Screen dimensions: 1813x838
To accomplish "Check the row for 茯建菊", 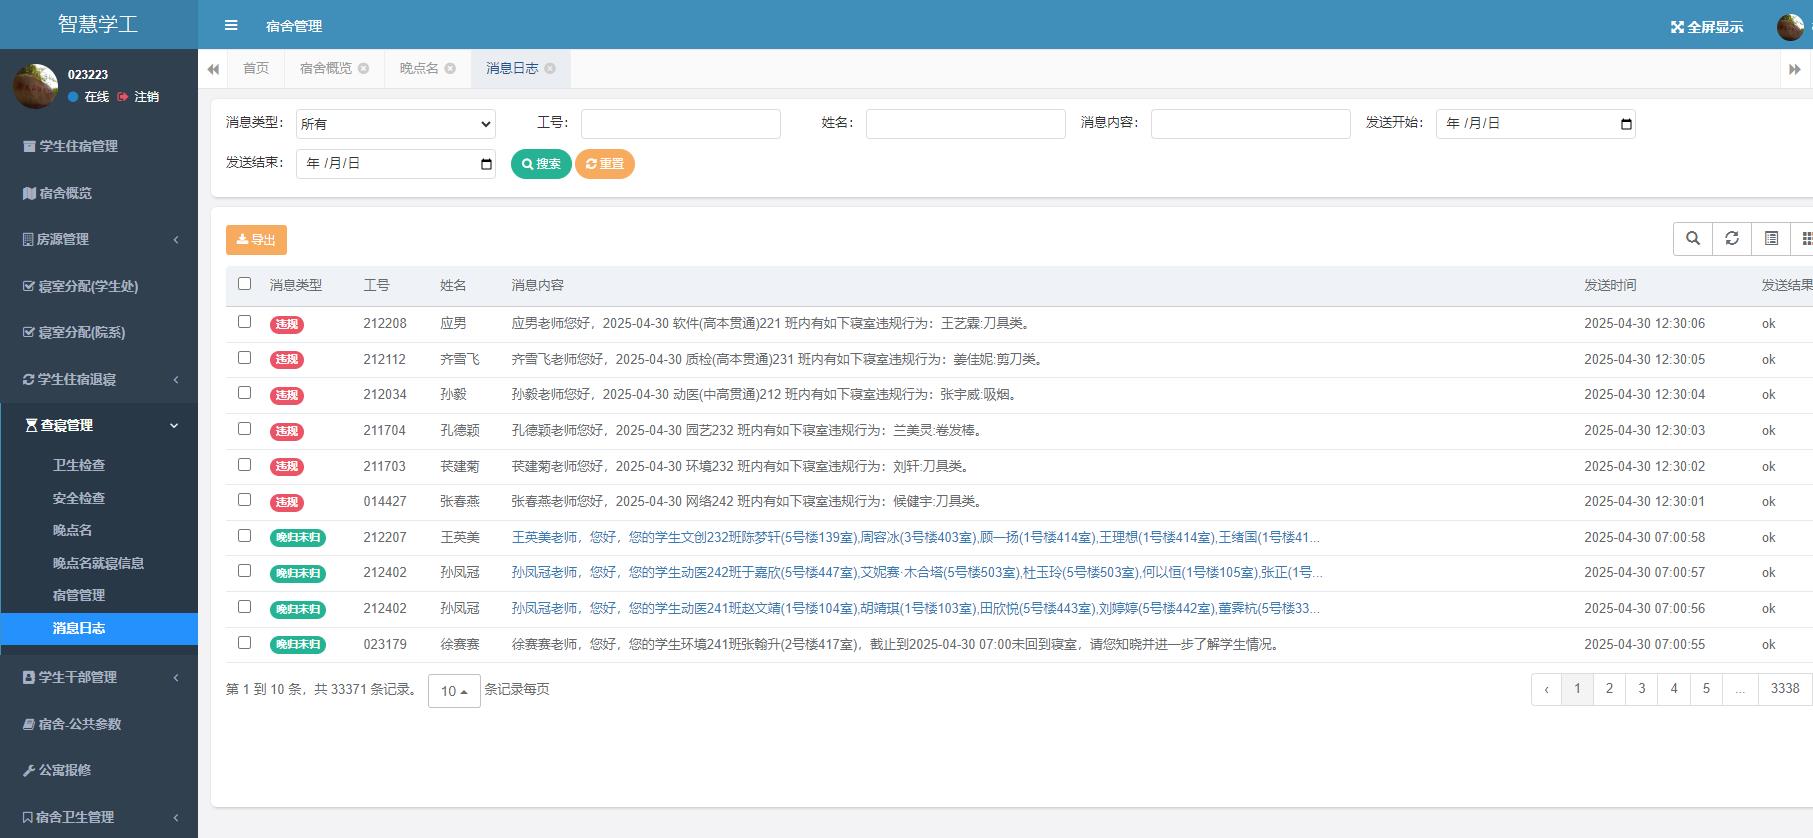I will click(x=244, y=465).
